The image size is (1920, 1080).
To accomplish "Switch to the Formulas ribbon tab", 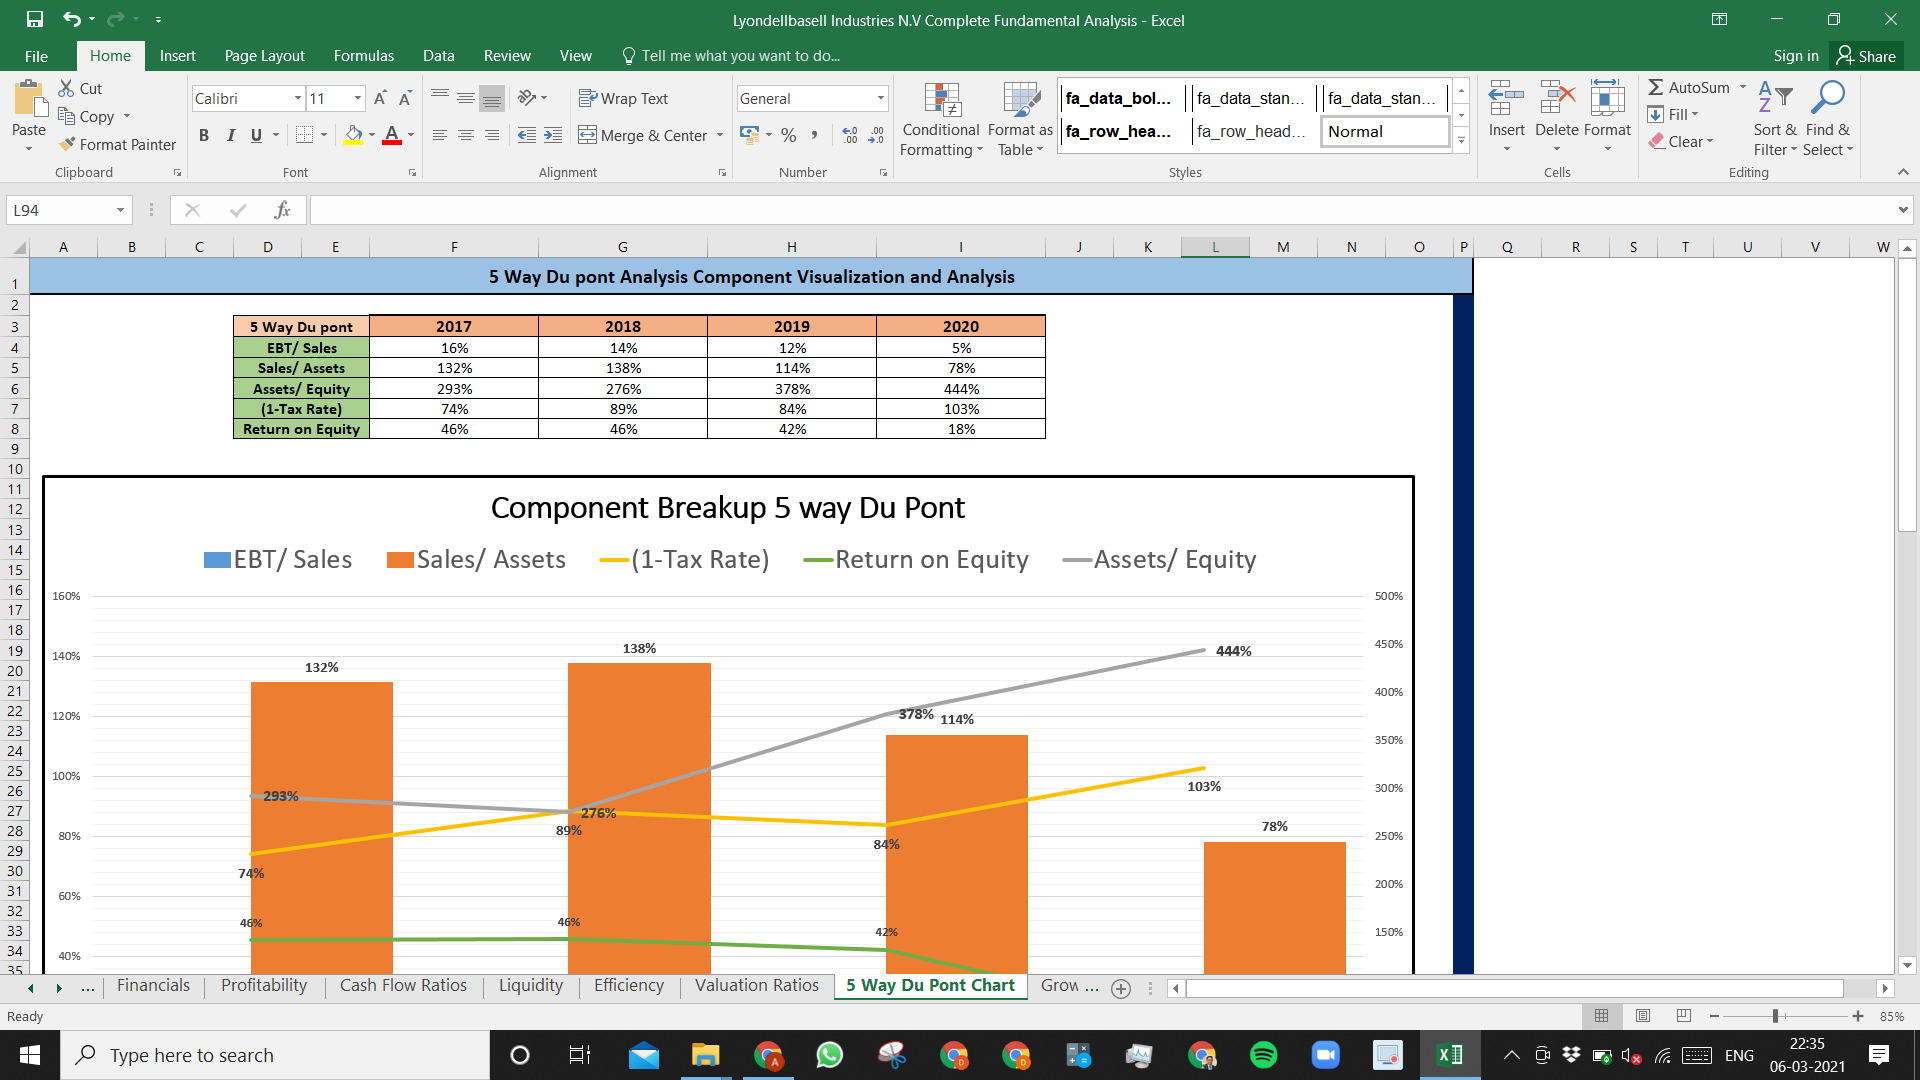I will click(364, 56).
